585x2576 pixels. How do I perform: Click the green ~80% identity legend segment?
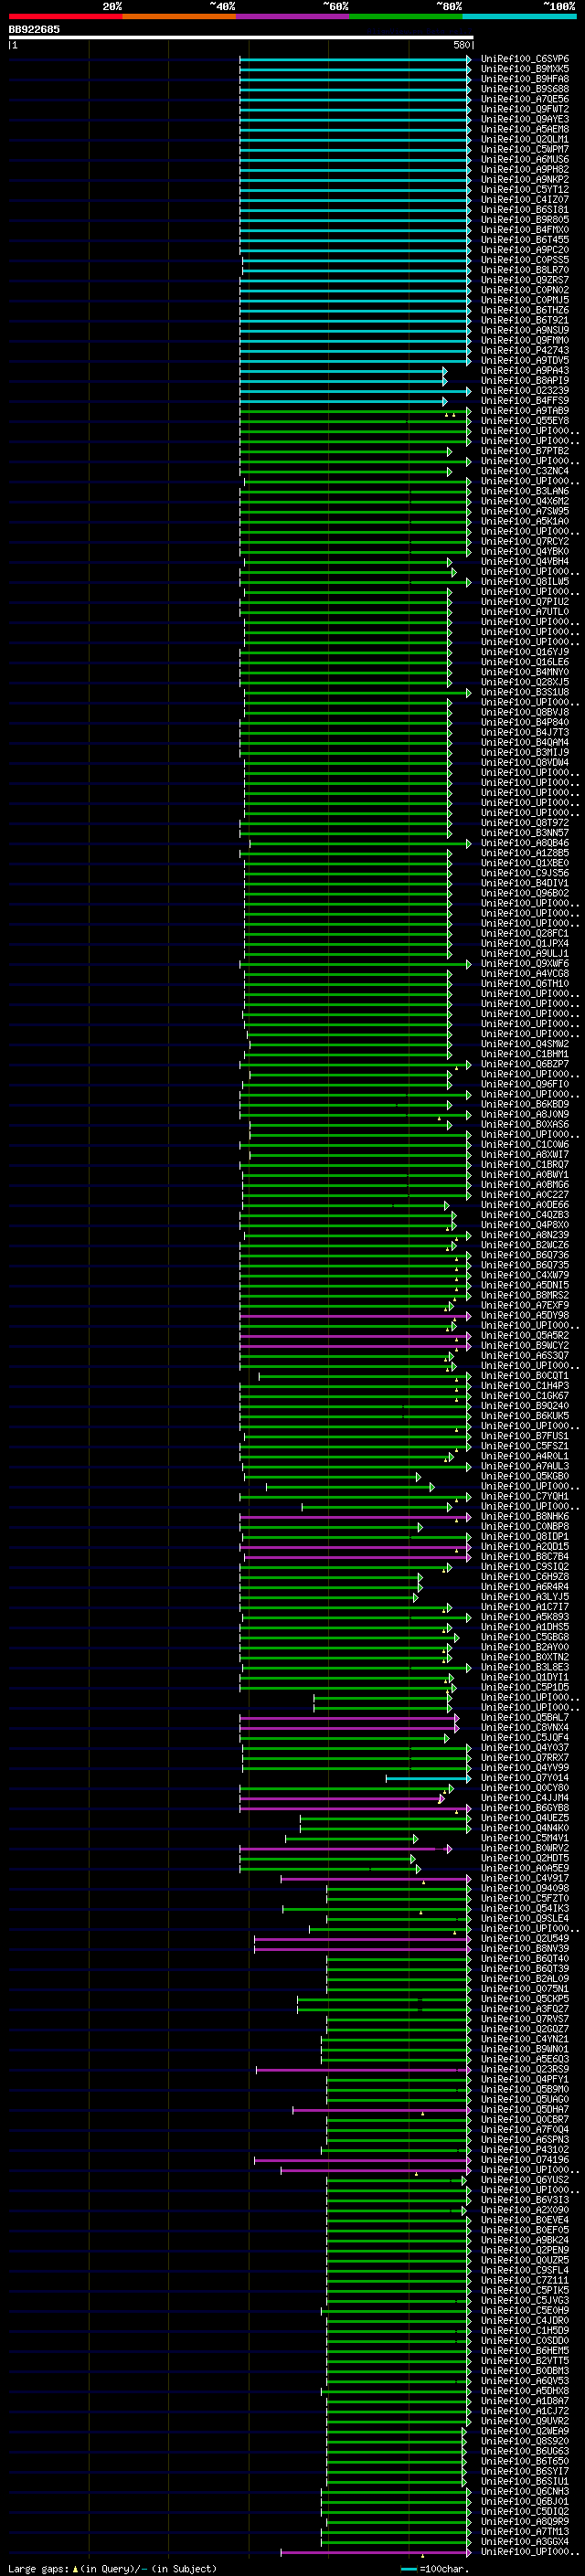coord(406,16)
